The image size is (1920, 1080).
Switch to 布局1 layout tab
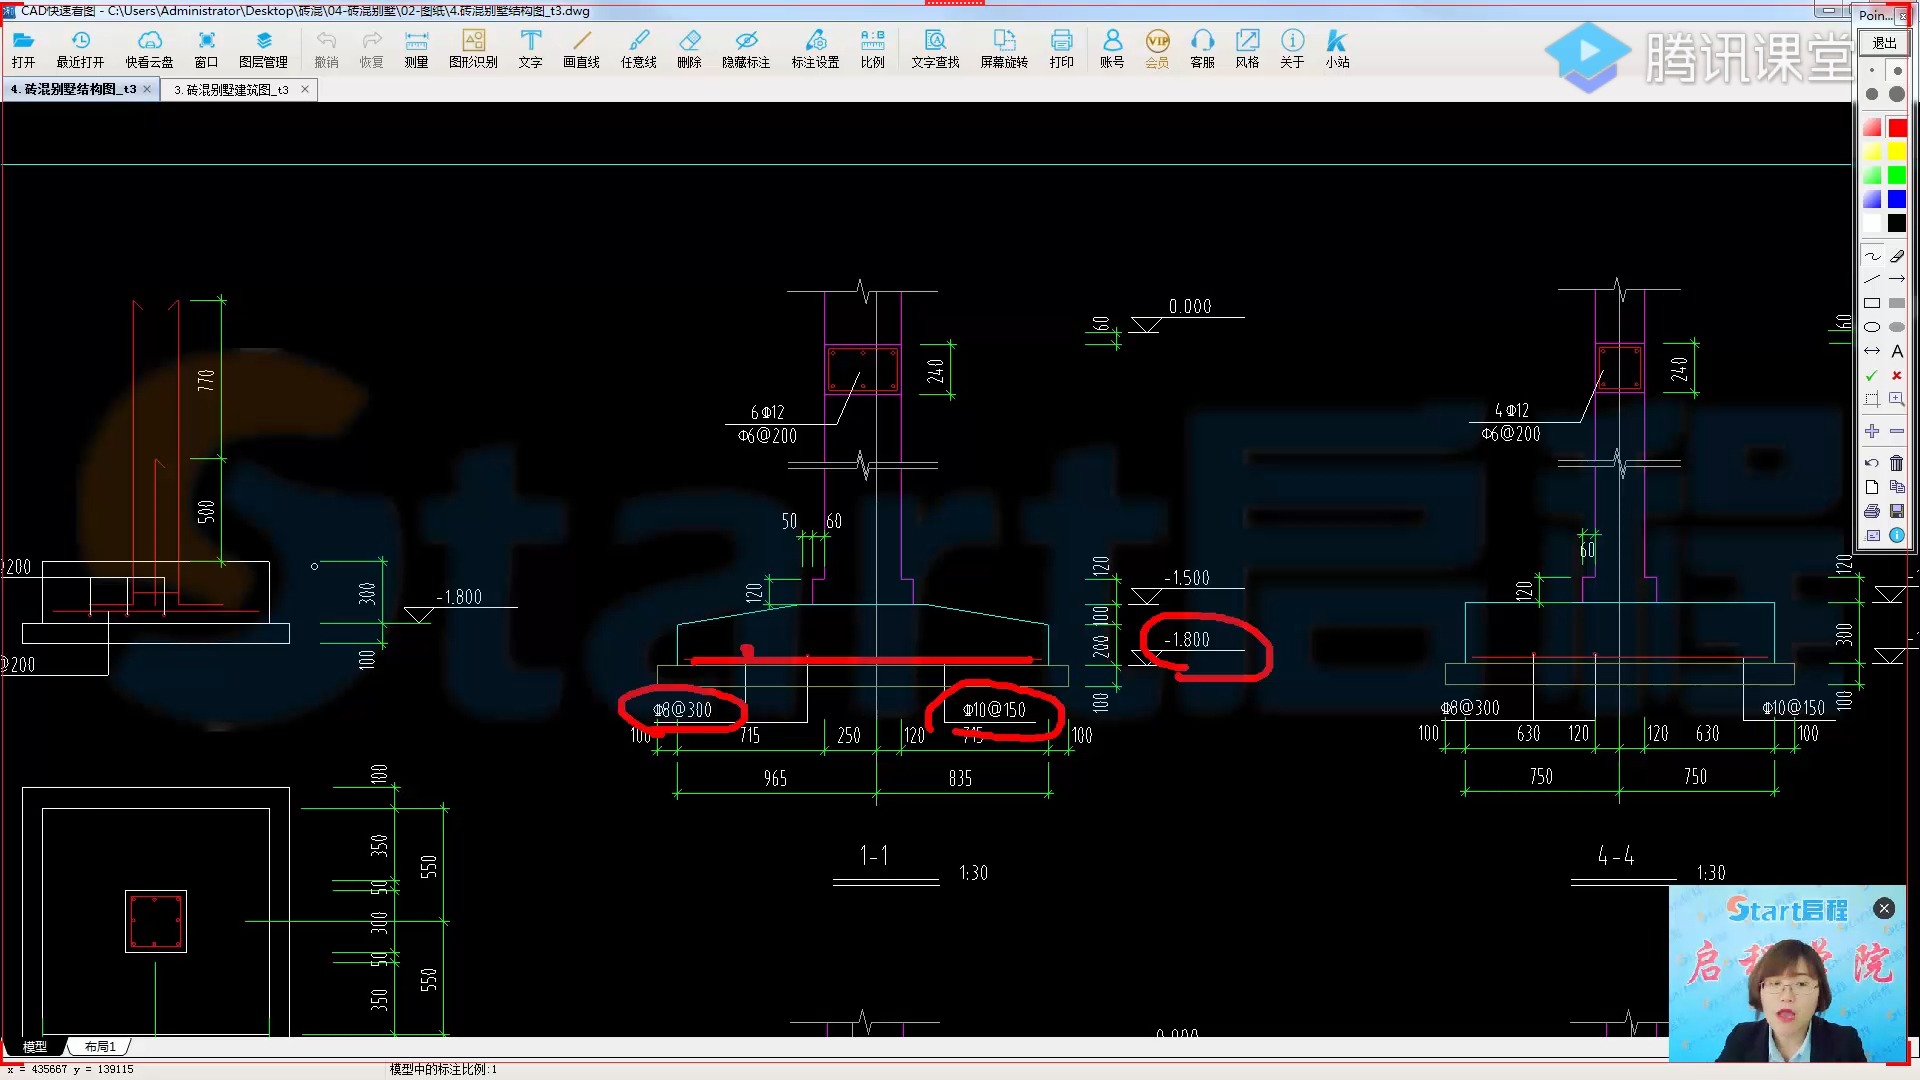(x=100, y=1047)
